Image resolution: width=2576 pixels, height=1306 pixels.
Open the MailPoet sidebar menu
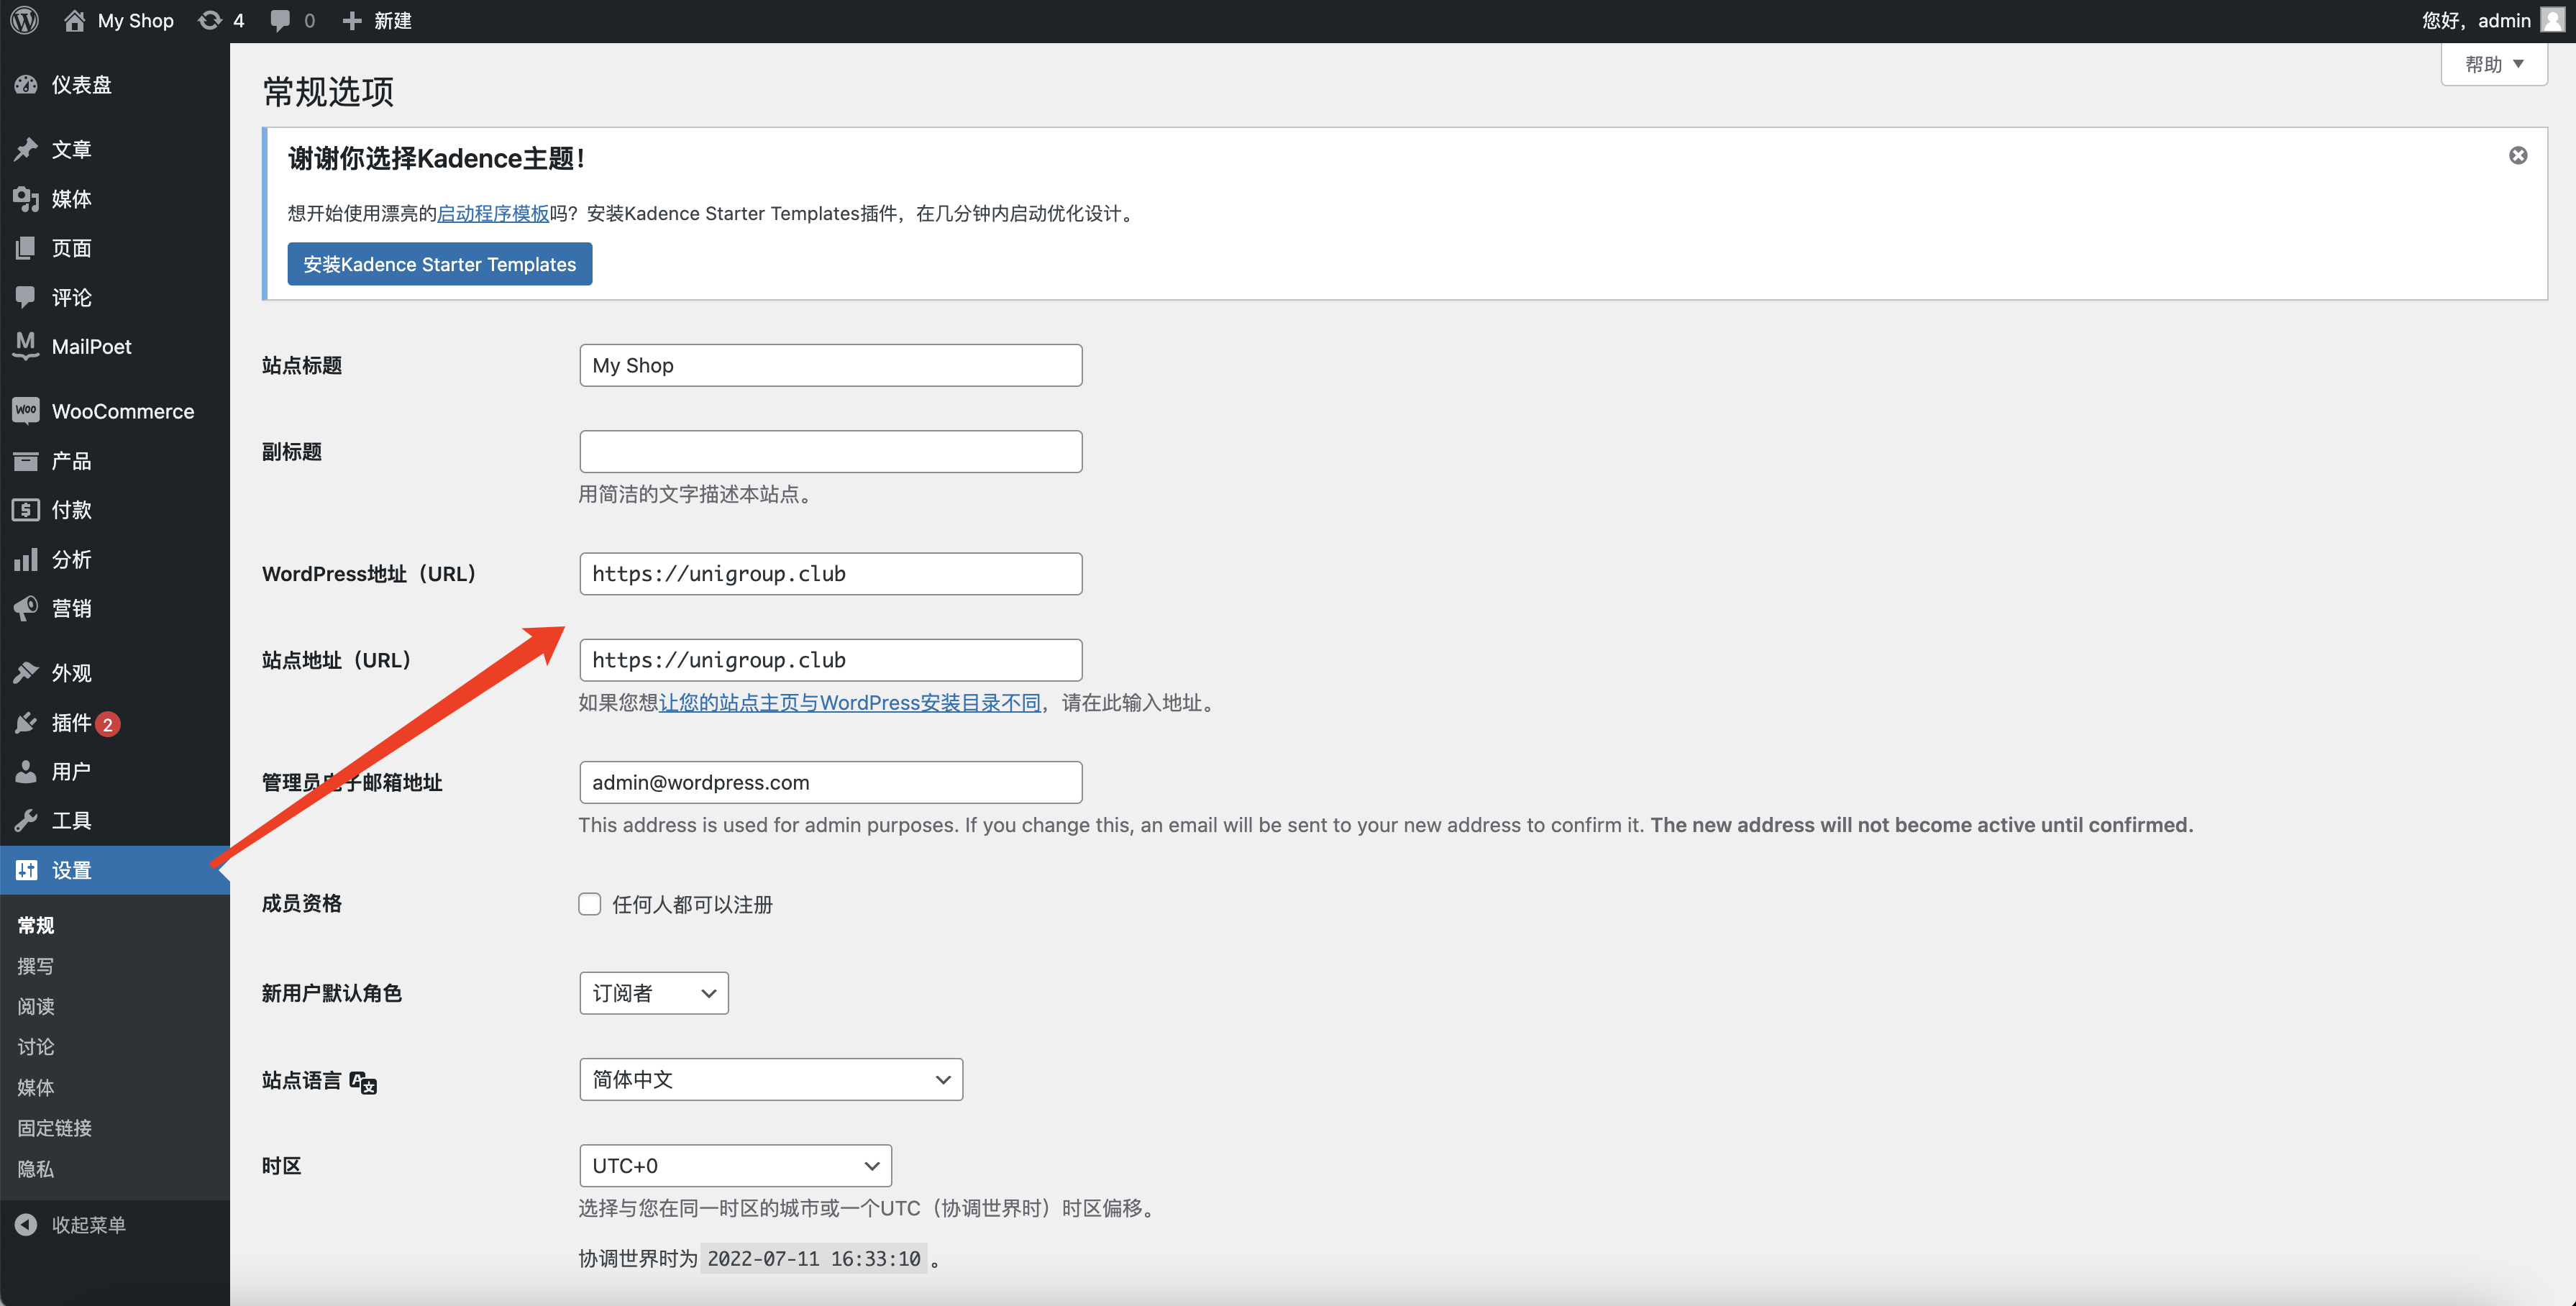(x=91, y=346)
